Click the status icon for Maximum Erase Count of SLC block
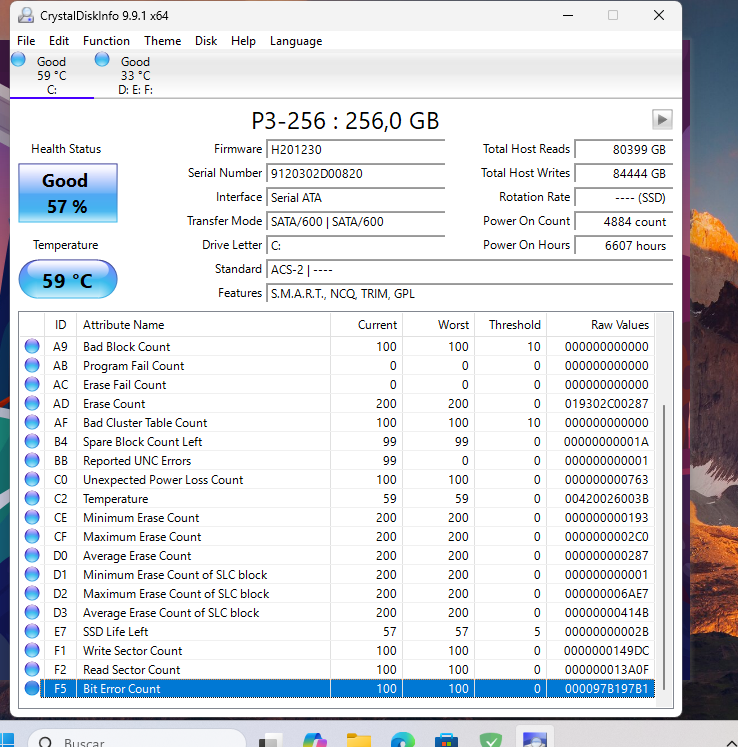This screenshot has width=738, height=747. [x=32, y=594]
